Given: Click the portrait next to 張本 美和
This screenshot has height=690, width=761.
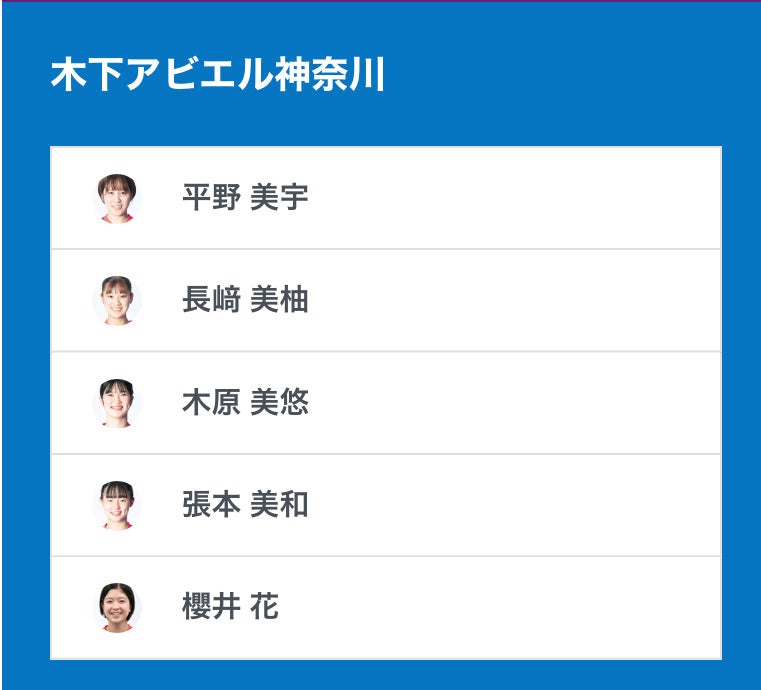Looking at the screenshot, I should point(117,505).
